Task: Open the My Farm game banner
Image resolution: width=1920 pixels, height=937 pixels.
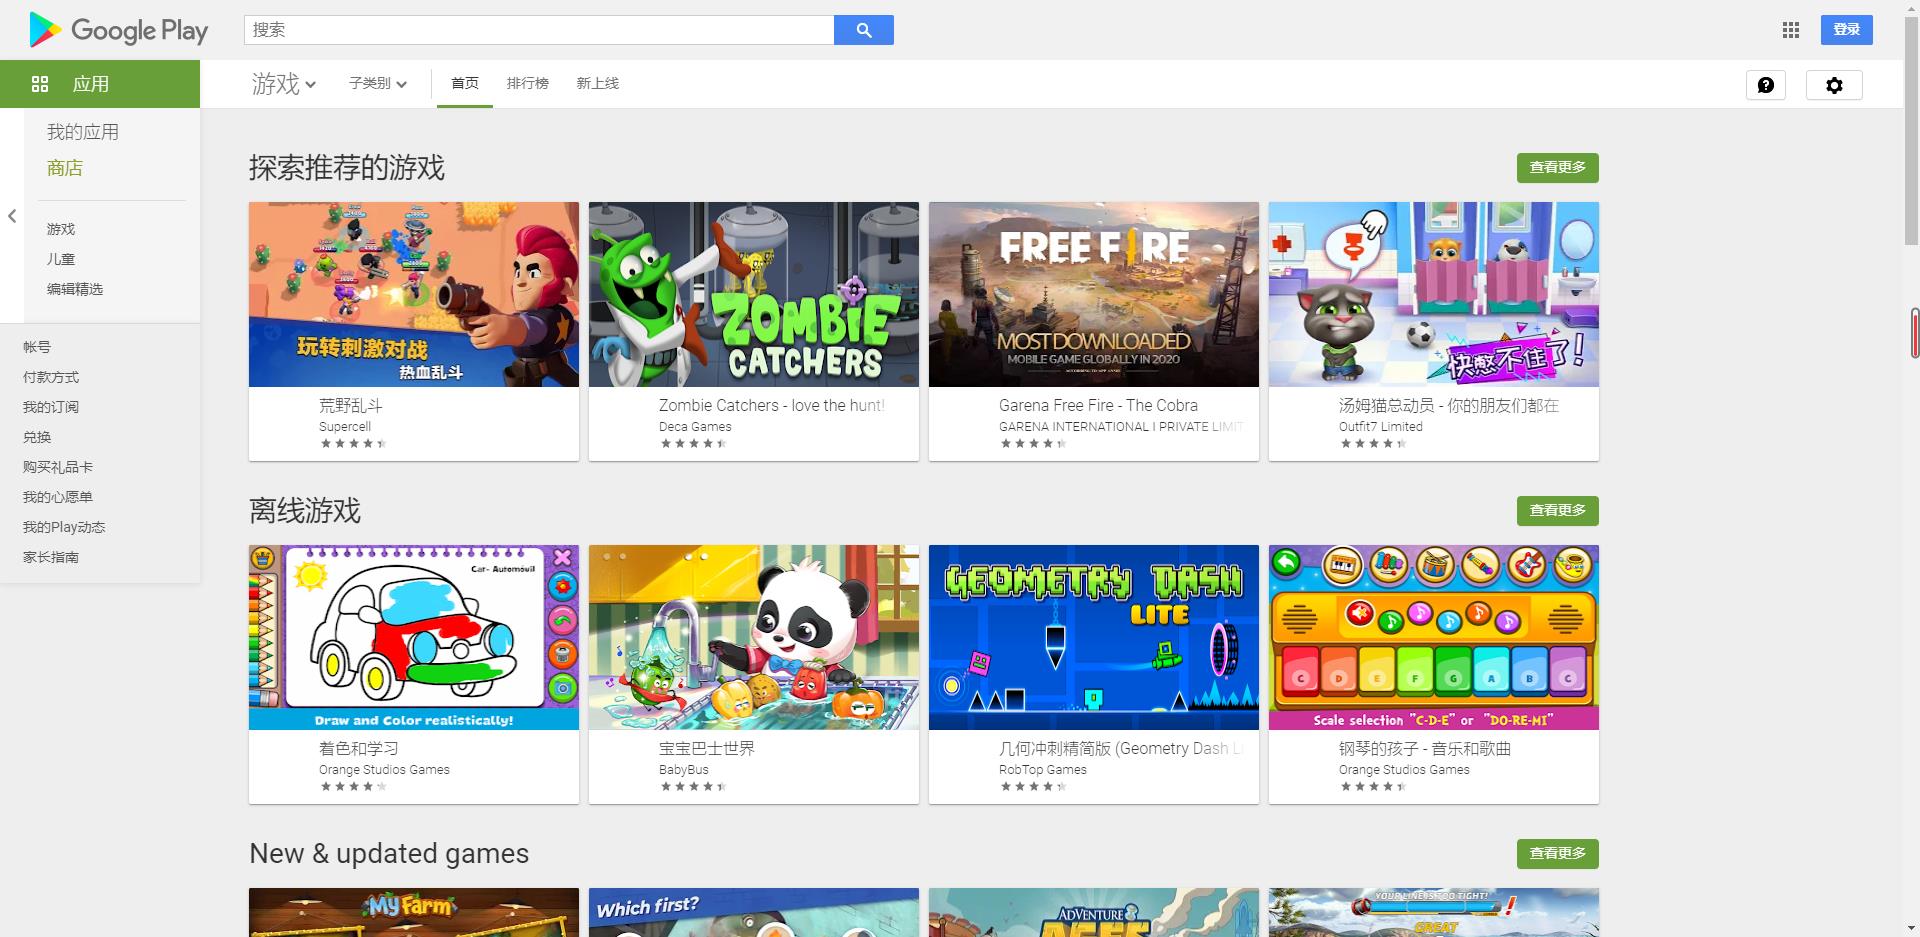Action: [x=414, y=912]
